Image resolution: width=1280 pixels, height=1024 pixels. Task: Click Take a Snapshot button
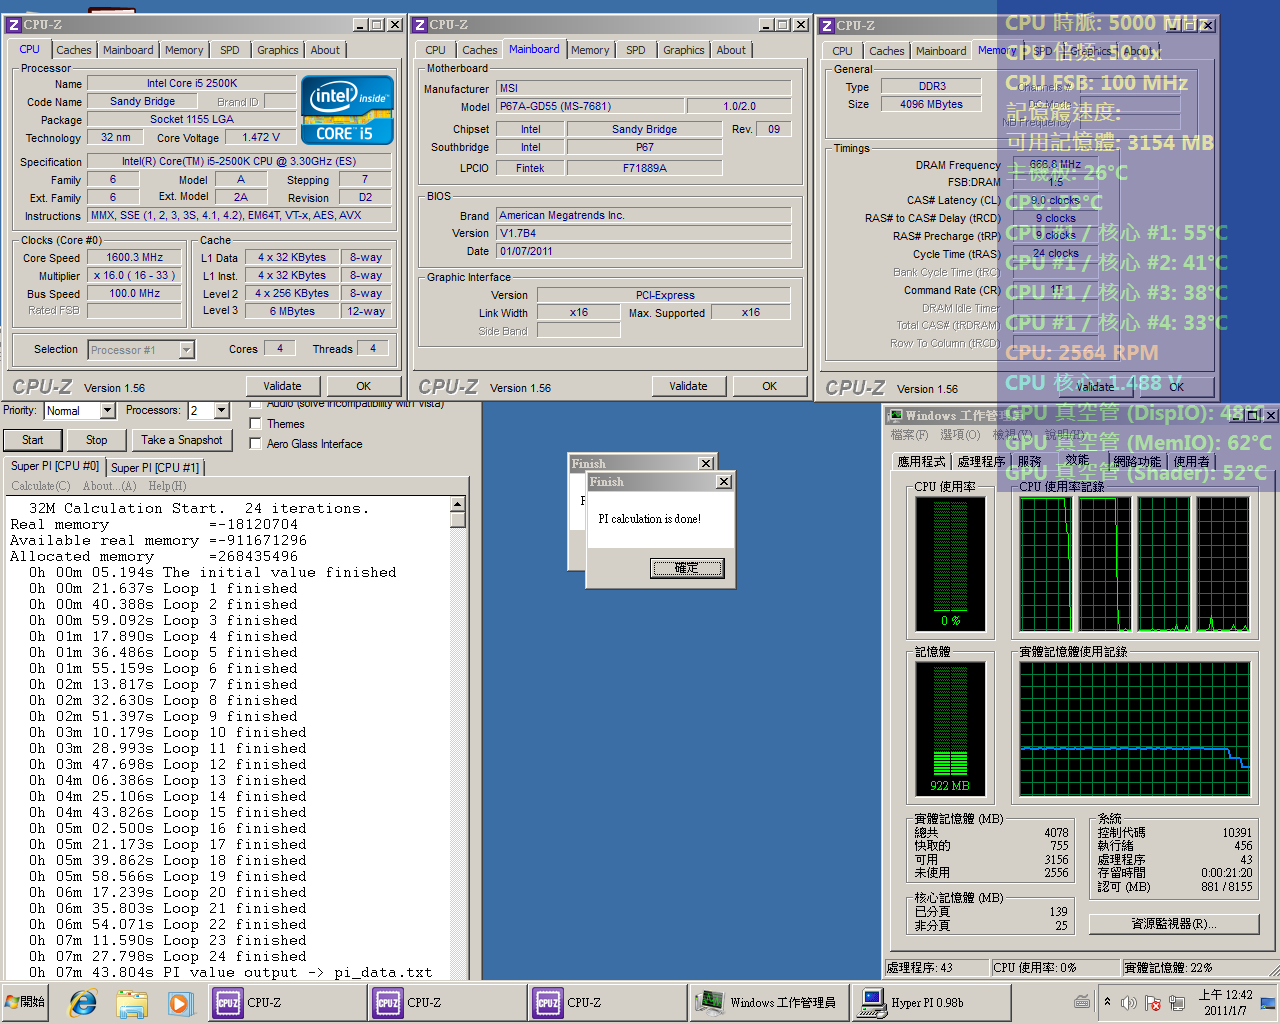[x=181, y=440]
